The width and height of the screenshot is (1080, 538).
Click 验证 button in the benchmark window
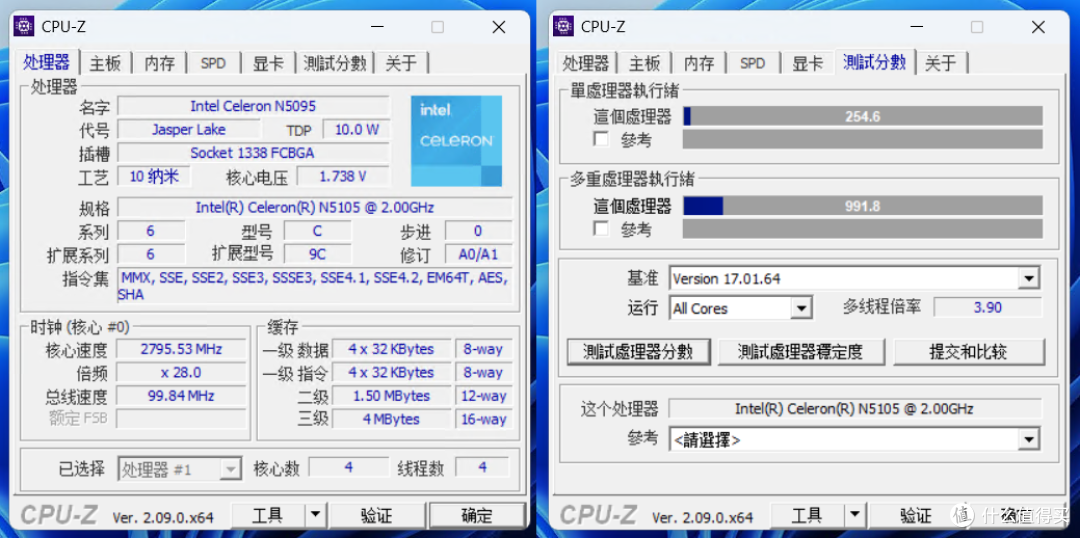point(916,514)
